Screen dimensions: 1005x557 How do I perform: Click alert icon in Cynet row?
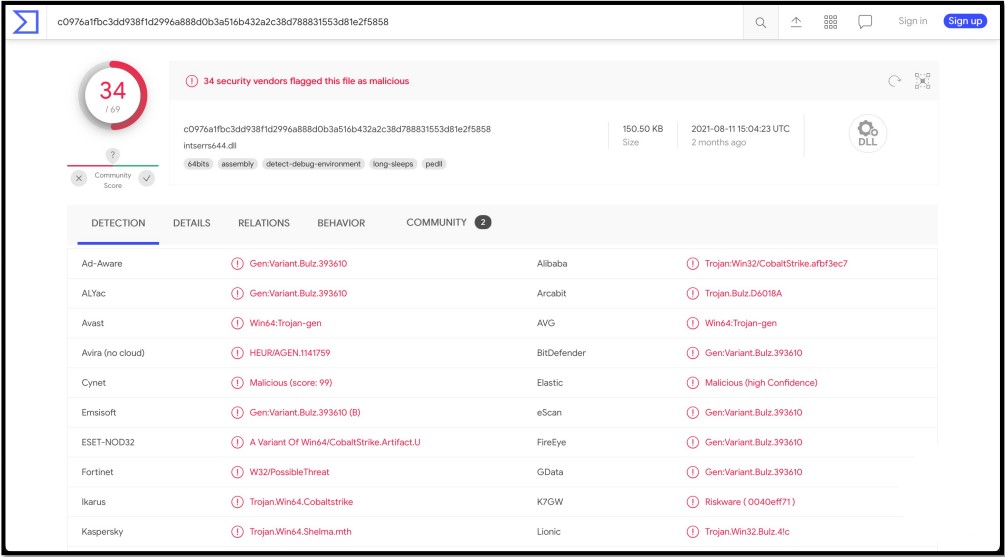tap(237, 383)
